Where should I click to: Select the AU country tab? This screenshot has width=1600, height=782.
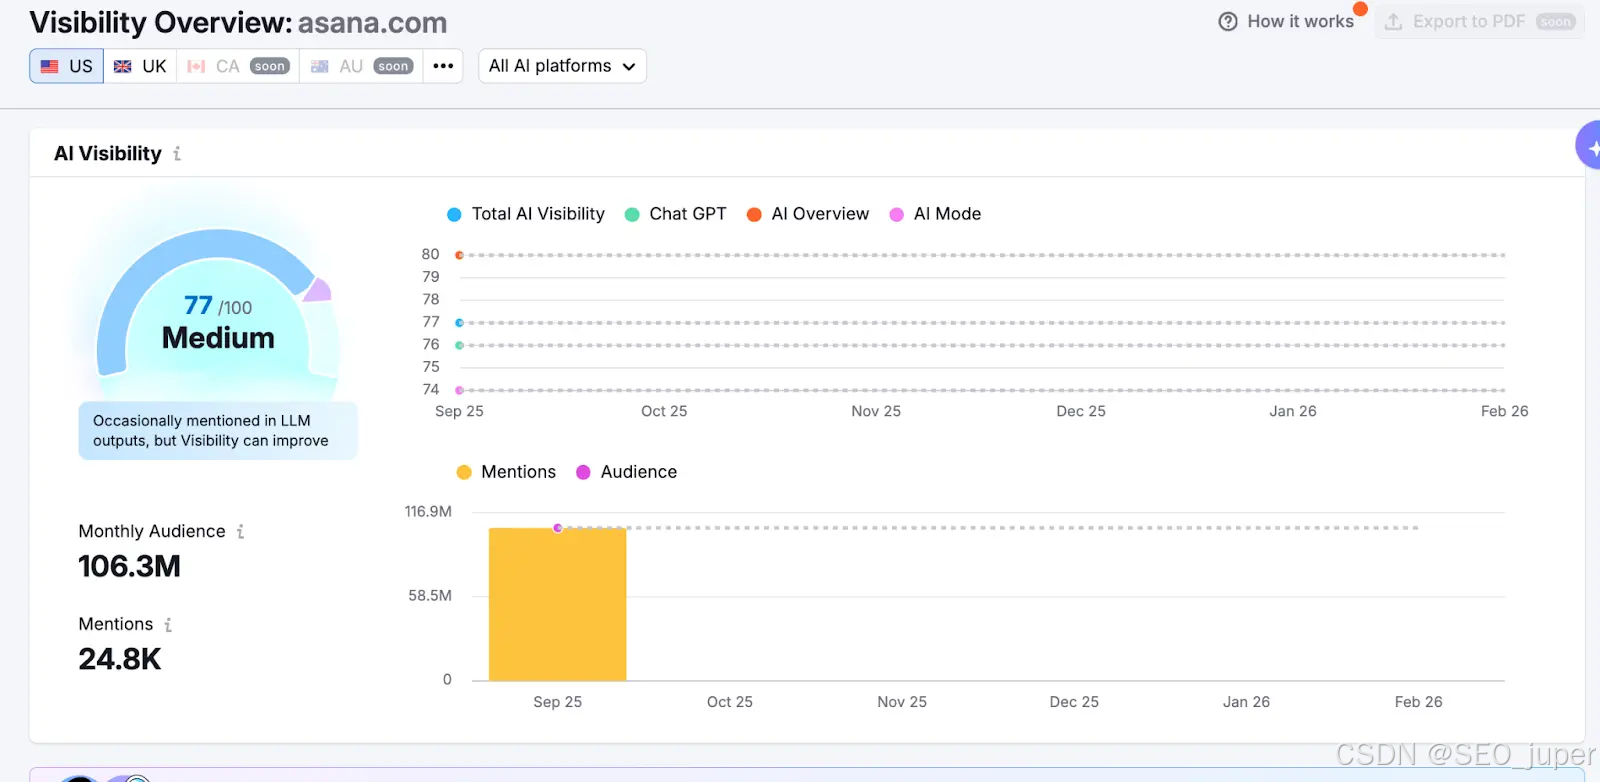[361, 66]
